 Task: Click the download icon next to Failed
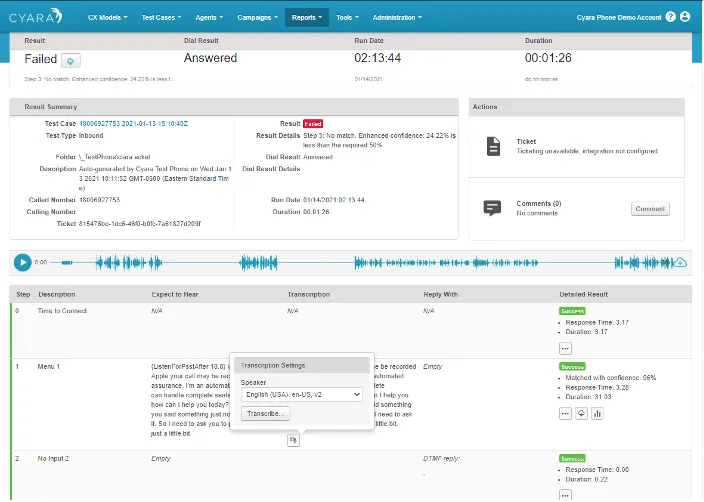70,60
